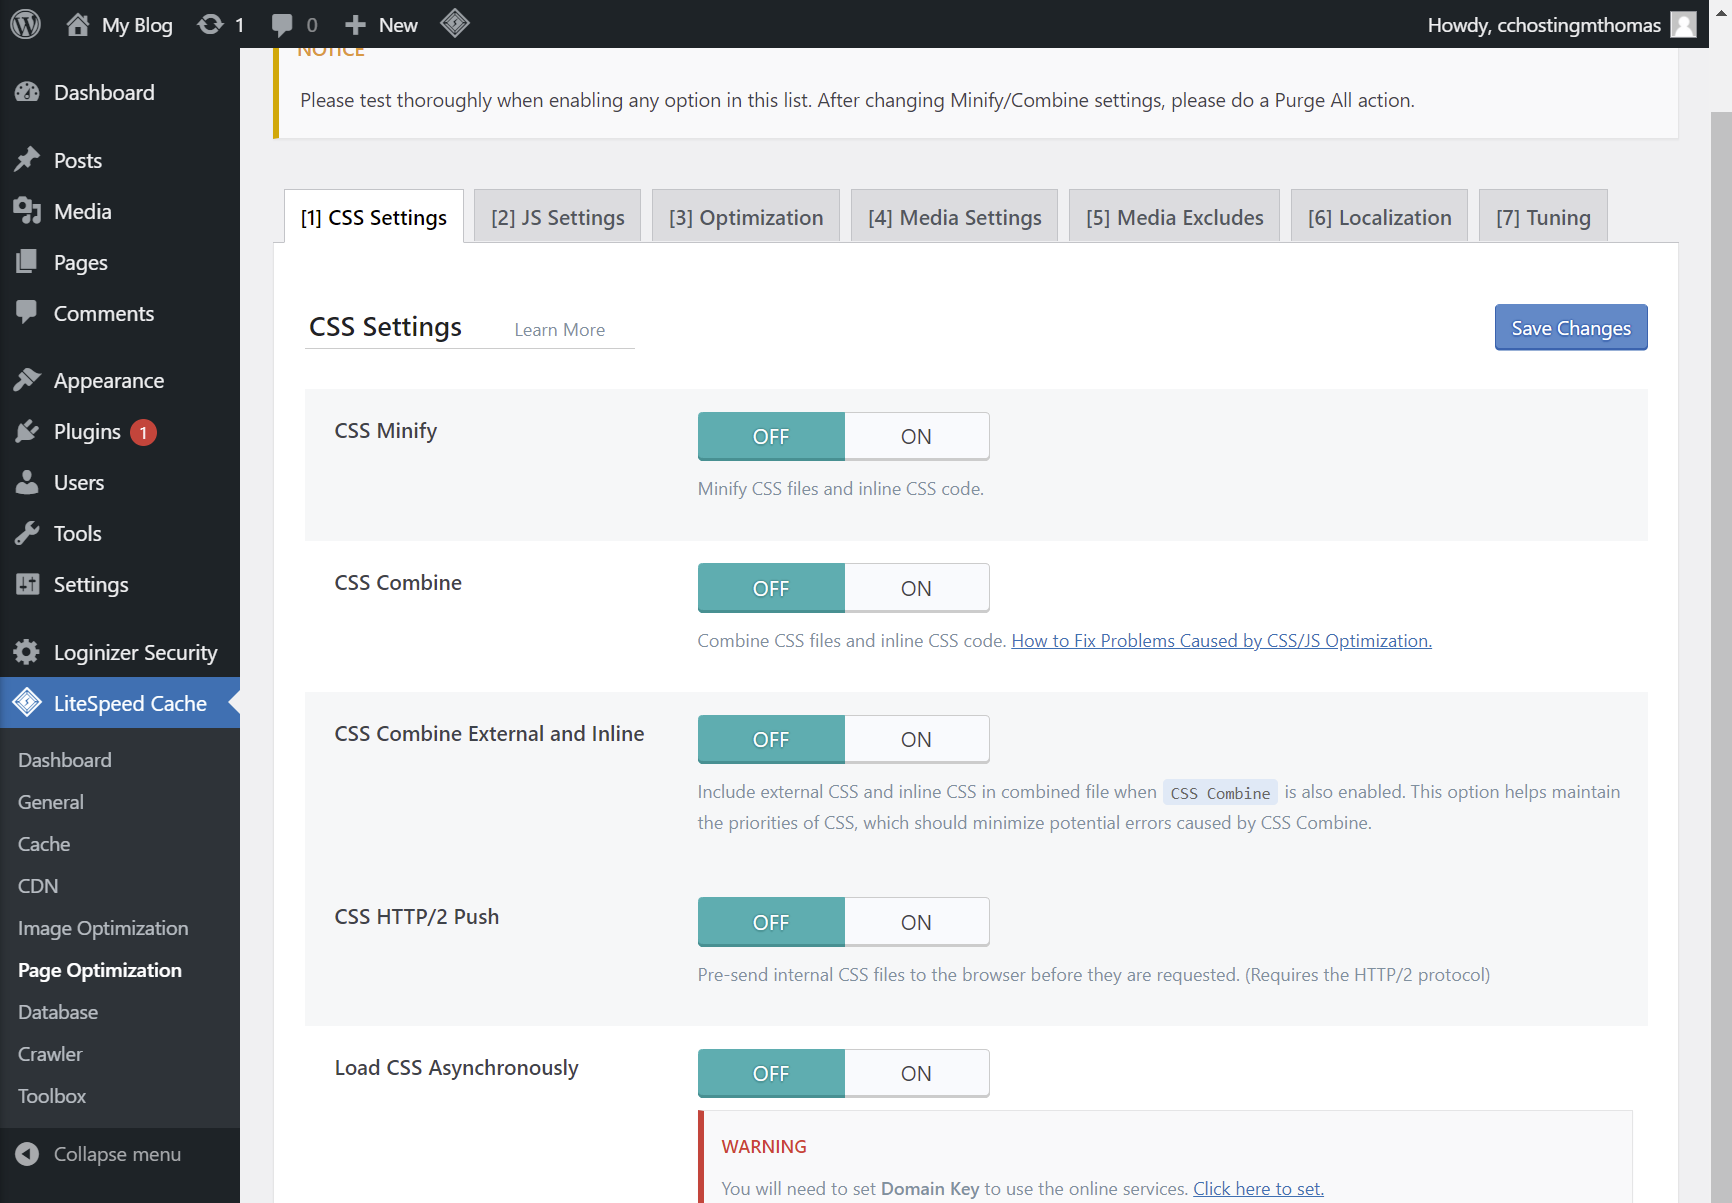Image resolution: width=1732 pixels, height=1203 pixels.
Task: Go to Loginizer Security in sidebar
Action: coord(135,653)
